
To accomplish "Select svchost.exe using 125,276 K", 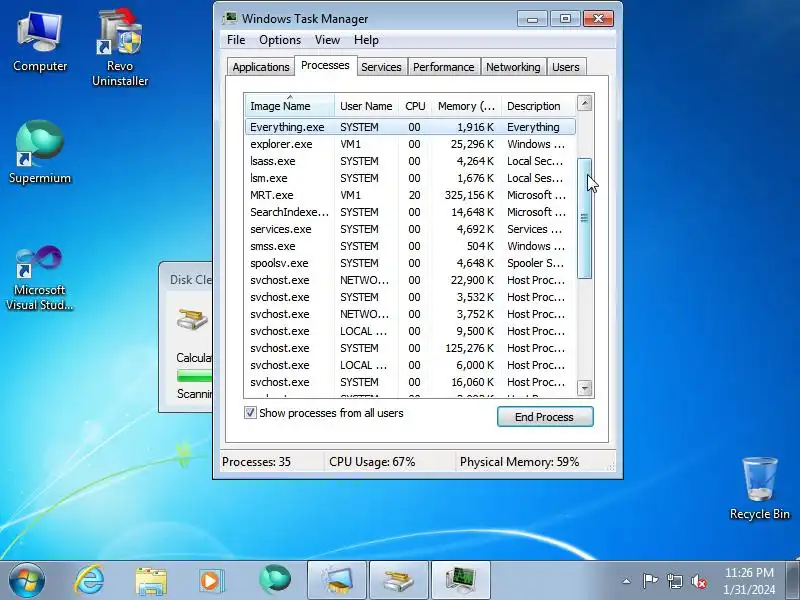I will (410, 348).
